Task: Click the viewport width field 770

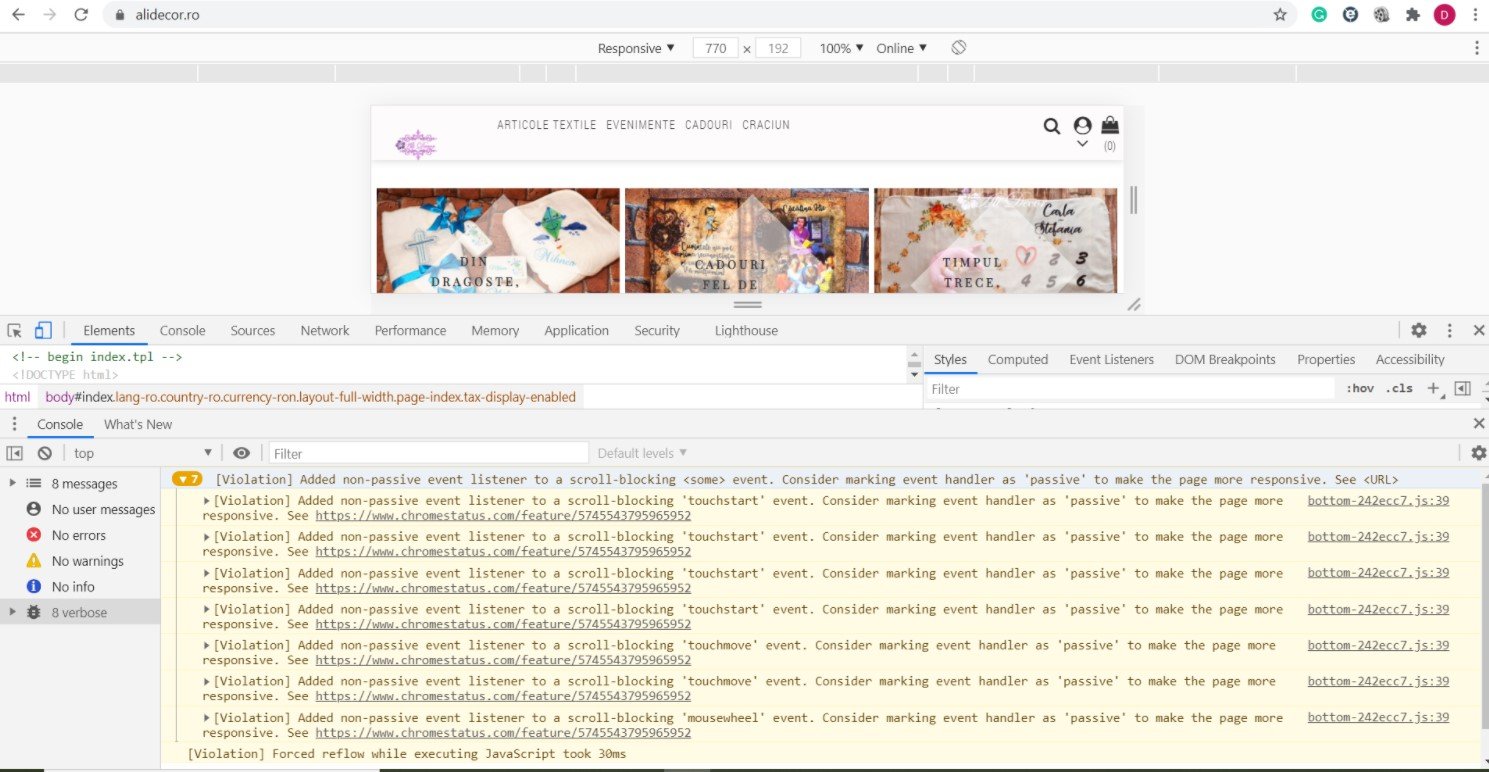Action: (715, 48)
